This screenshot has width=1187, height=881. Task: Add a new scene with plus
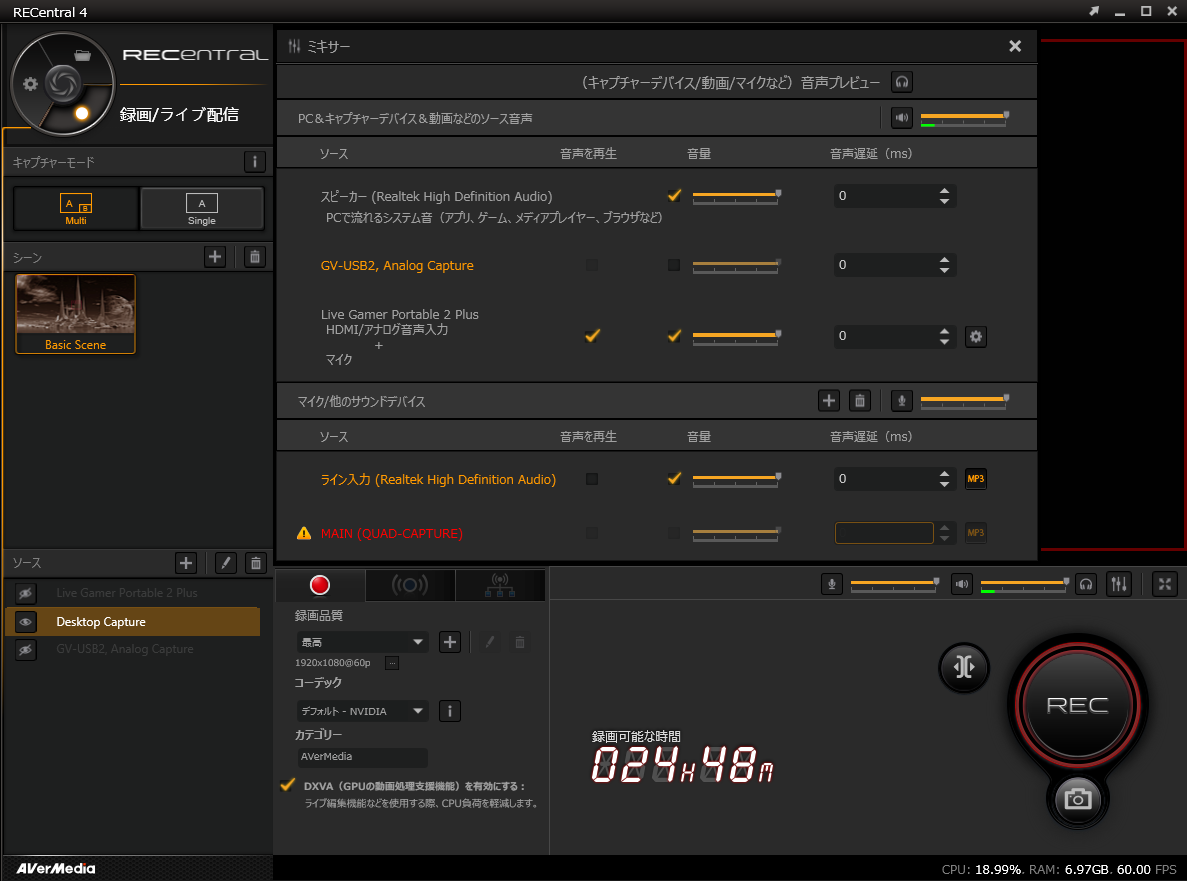pos(215,257)
